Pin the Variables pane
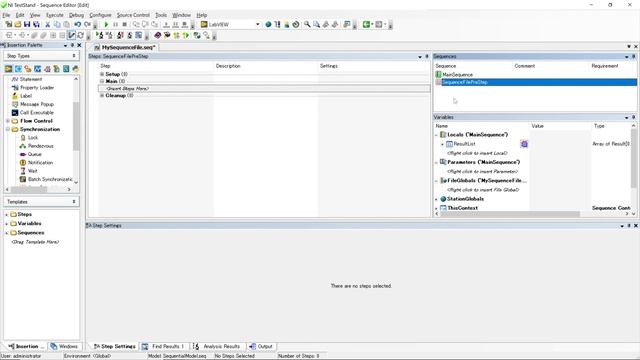This screenshot has width=640, height=360. point(633,117)
